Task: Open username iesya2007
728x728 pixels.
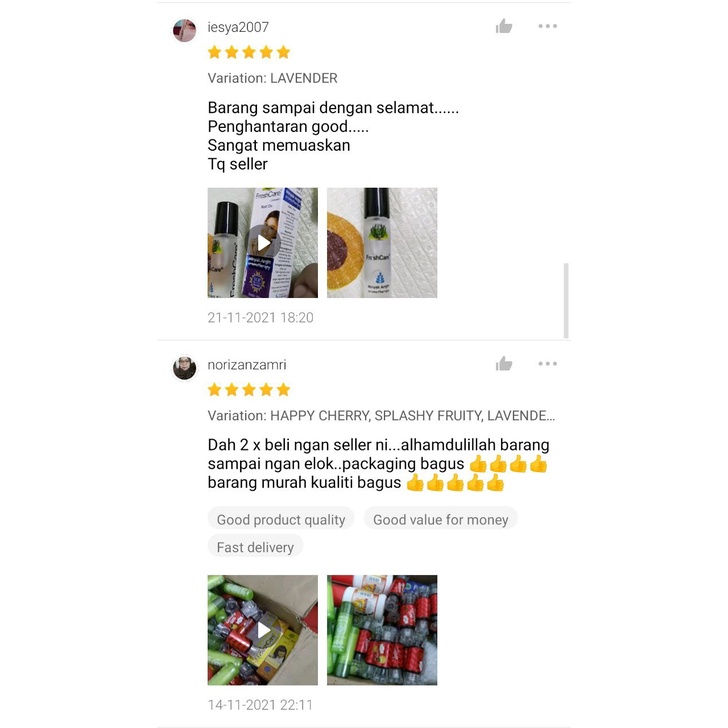Action: [238, 27]
